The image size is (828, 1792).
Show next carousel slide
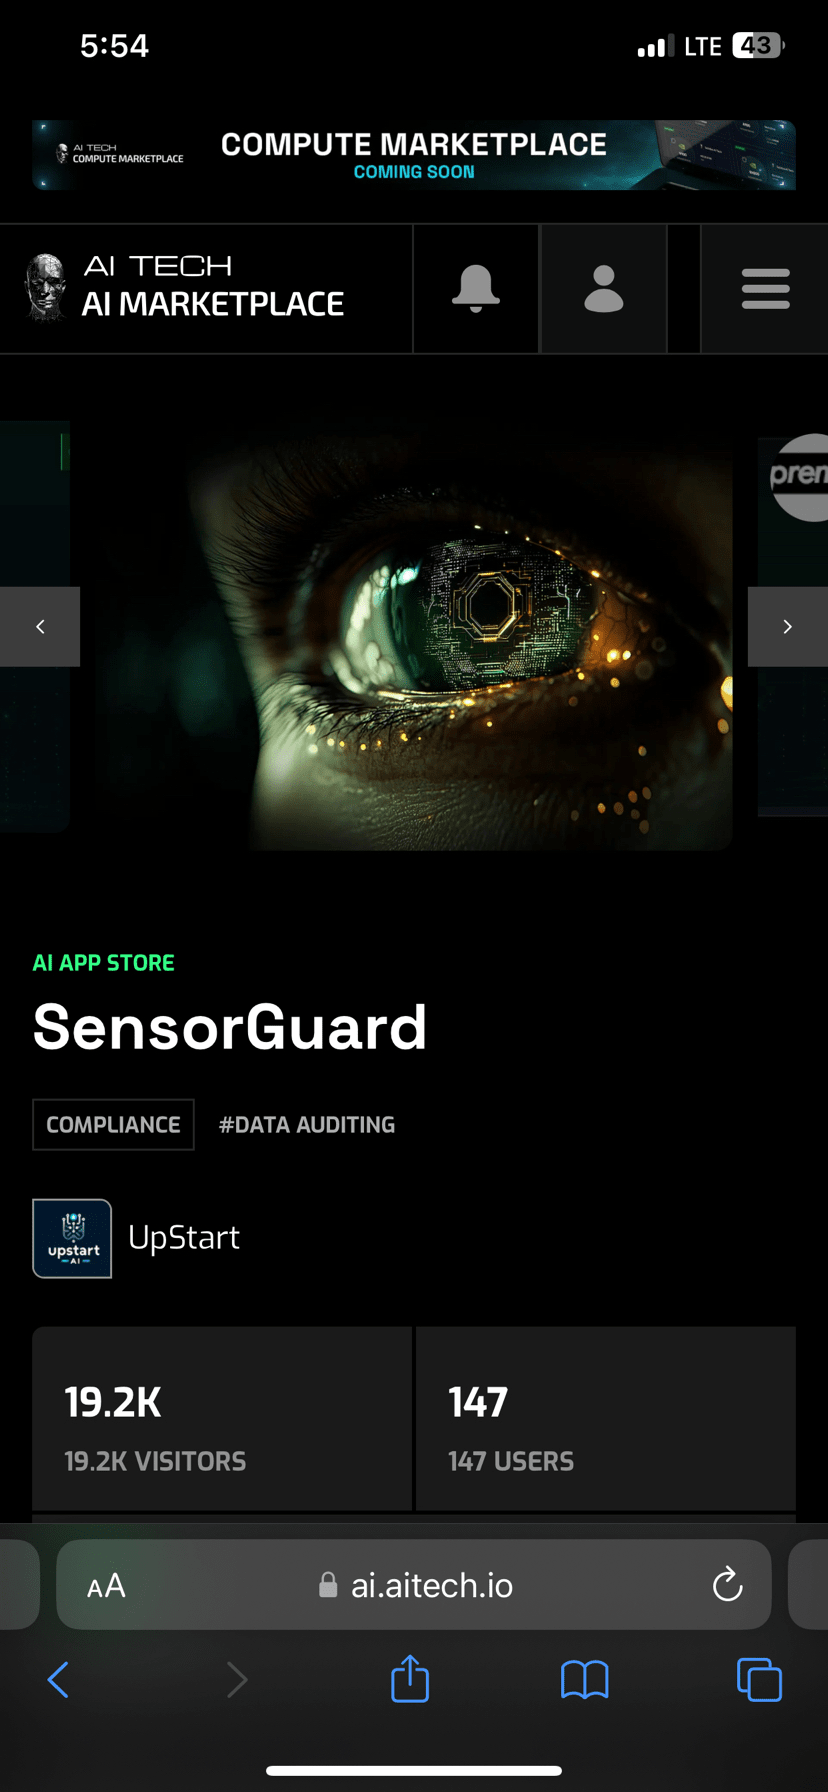click(x=788, y=626)
